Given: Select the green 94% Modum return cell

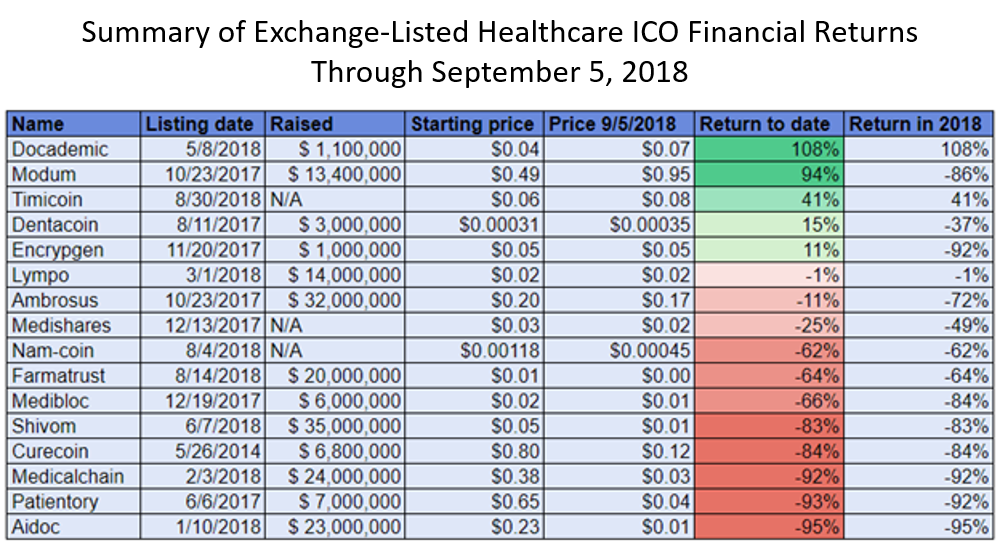Looking at the screenshot, I should point(769,174).
